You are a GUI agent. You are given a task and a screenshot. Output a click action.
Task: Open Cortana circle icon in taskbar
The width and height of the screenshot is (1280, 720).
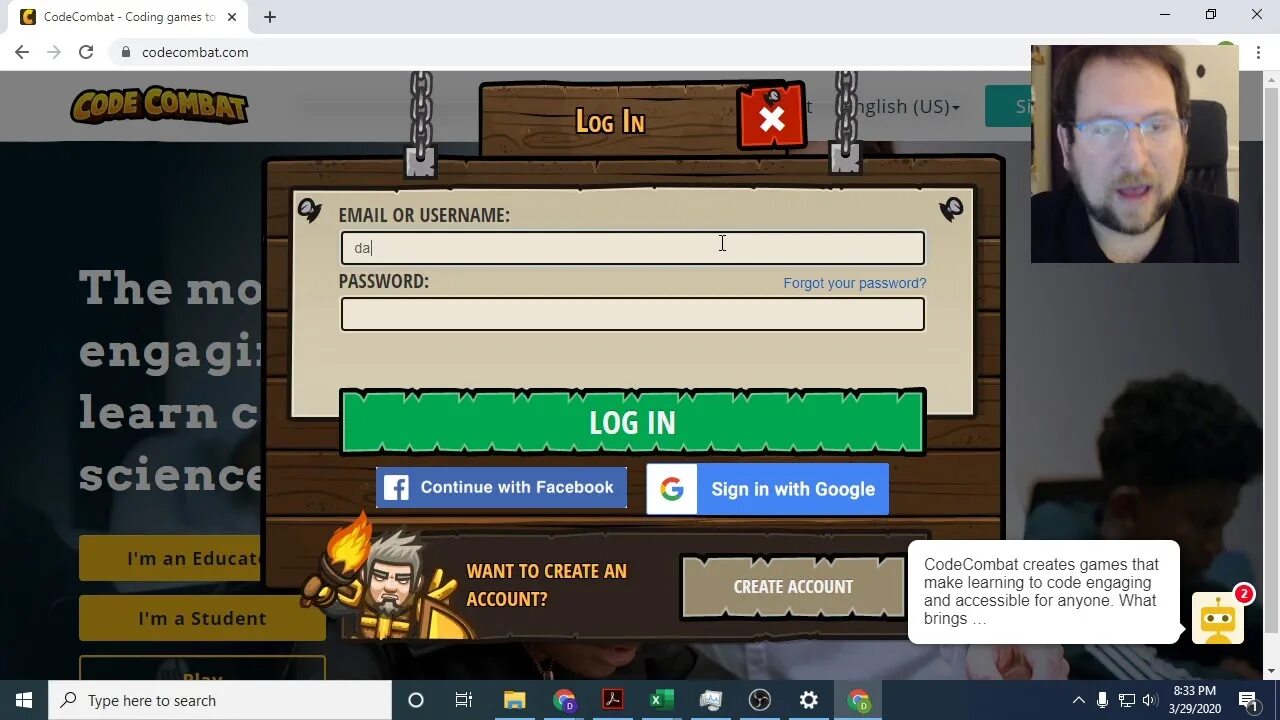(x=416, y=700)
